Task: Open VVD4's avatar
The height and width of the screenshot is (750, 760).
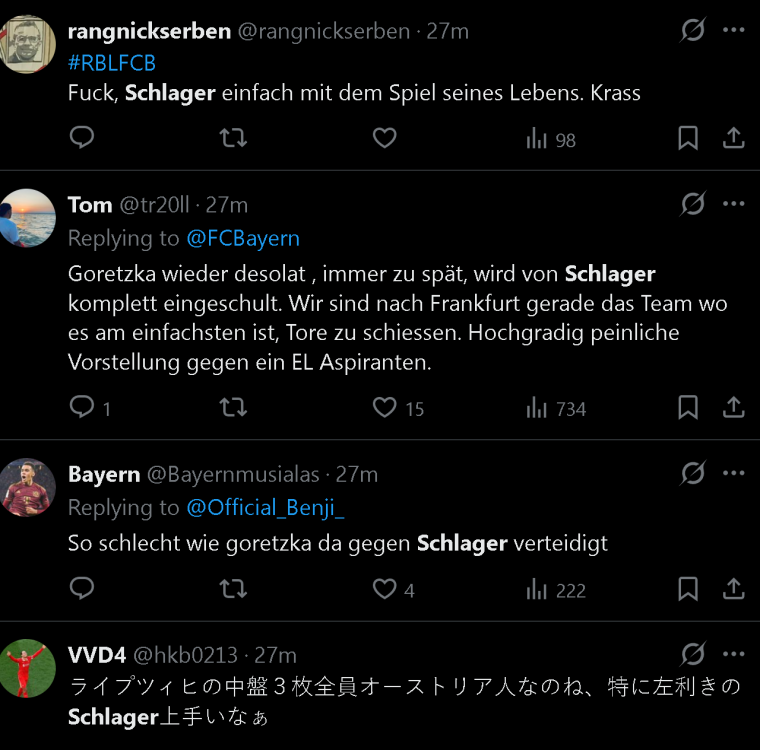Action: [x=27, y=668]
